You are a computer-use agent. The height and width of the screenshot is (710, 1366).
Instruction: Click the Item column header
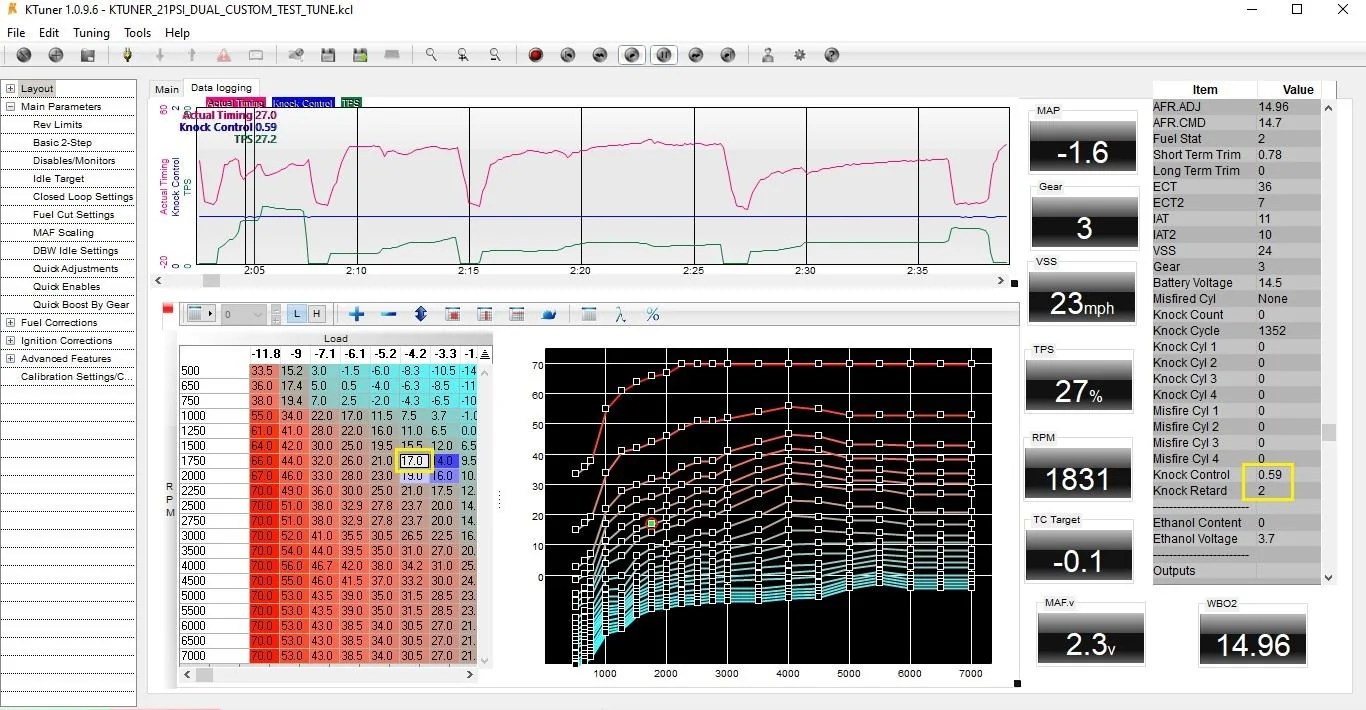[1205, 89]
